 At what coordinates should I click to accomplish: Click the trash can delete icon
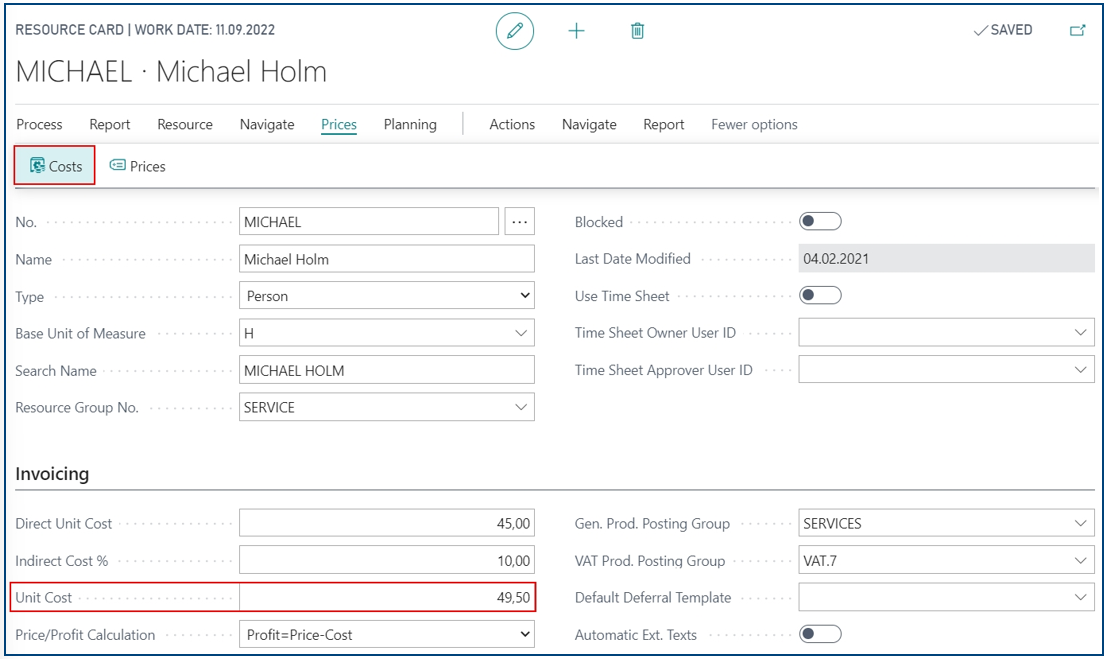[637, 31]
